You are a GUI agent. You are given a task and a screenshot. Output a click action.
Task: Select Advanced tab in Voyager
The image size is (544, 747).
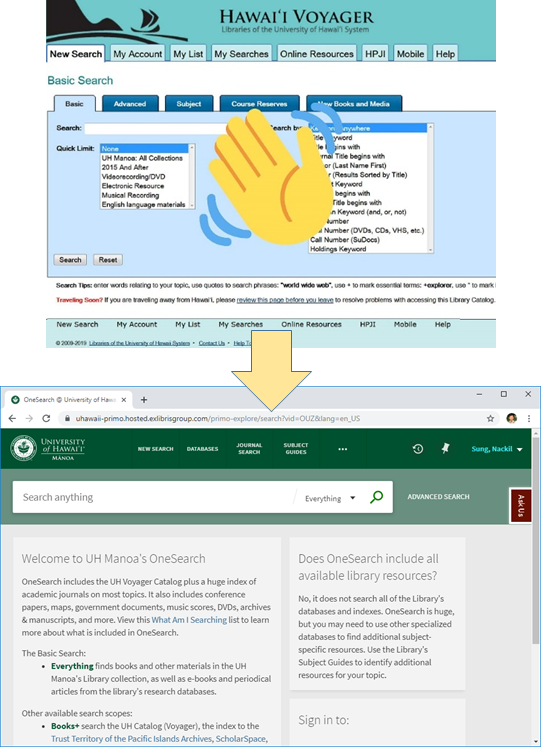130,104
